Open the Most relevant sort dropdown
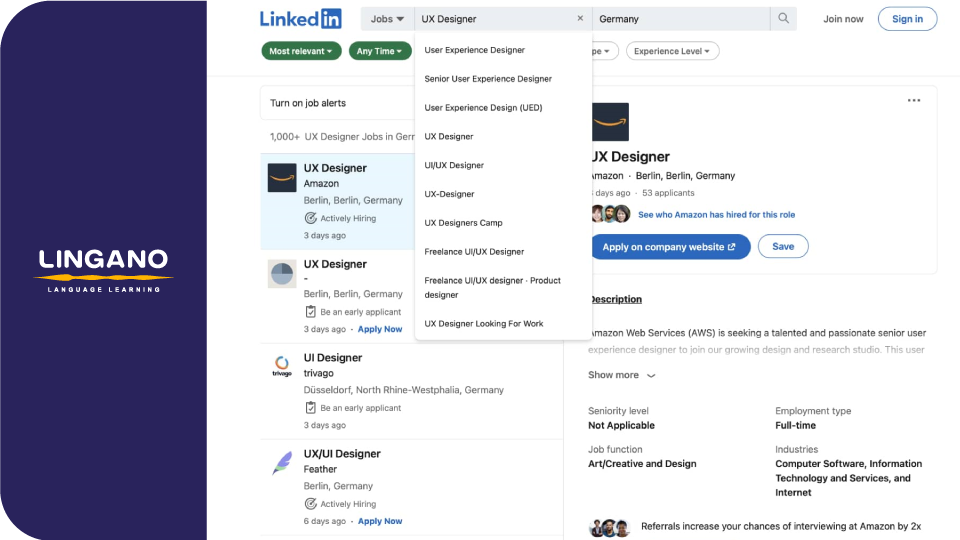Viewport: 960px width, 540px height. [x=301, y=51]
